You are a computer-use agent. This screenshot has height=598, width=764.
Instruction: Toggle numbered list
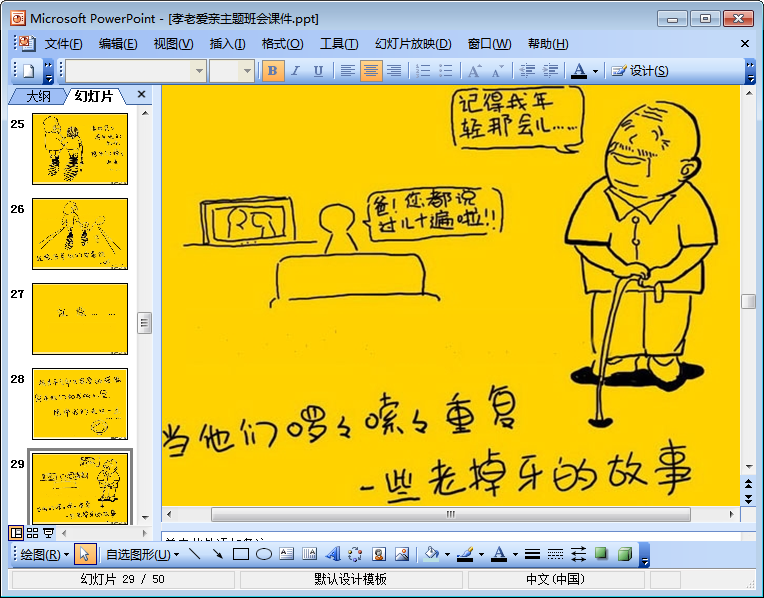pos(423,71)
